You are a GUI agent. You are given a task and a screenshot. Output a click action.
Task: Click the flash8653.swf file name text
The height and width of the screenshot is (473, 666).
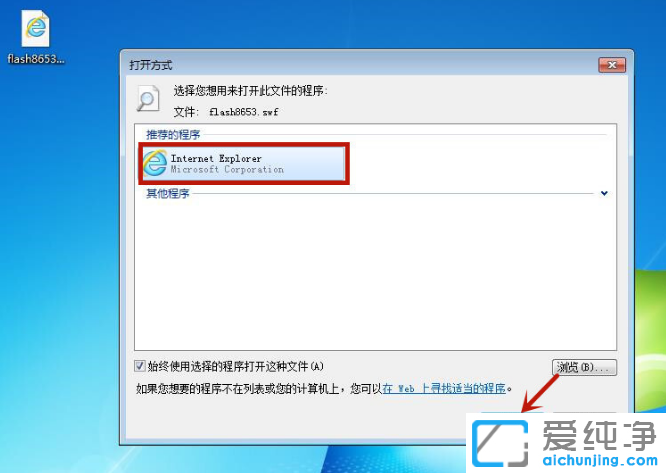click(244, 112)
